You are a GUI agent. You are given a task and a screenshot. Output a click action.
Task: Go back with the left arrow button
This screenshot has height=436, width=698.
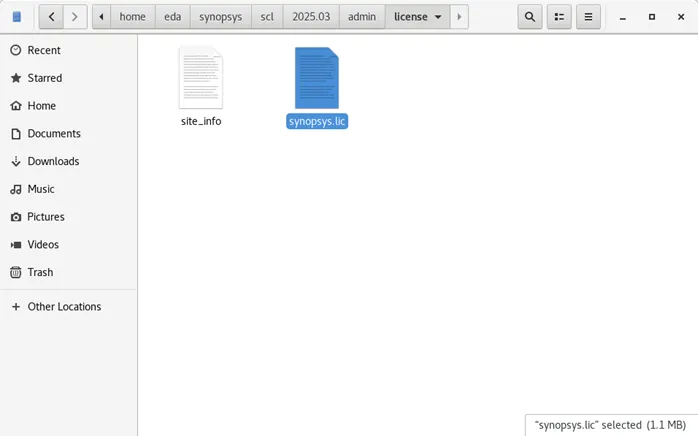click(51, 17)
